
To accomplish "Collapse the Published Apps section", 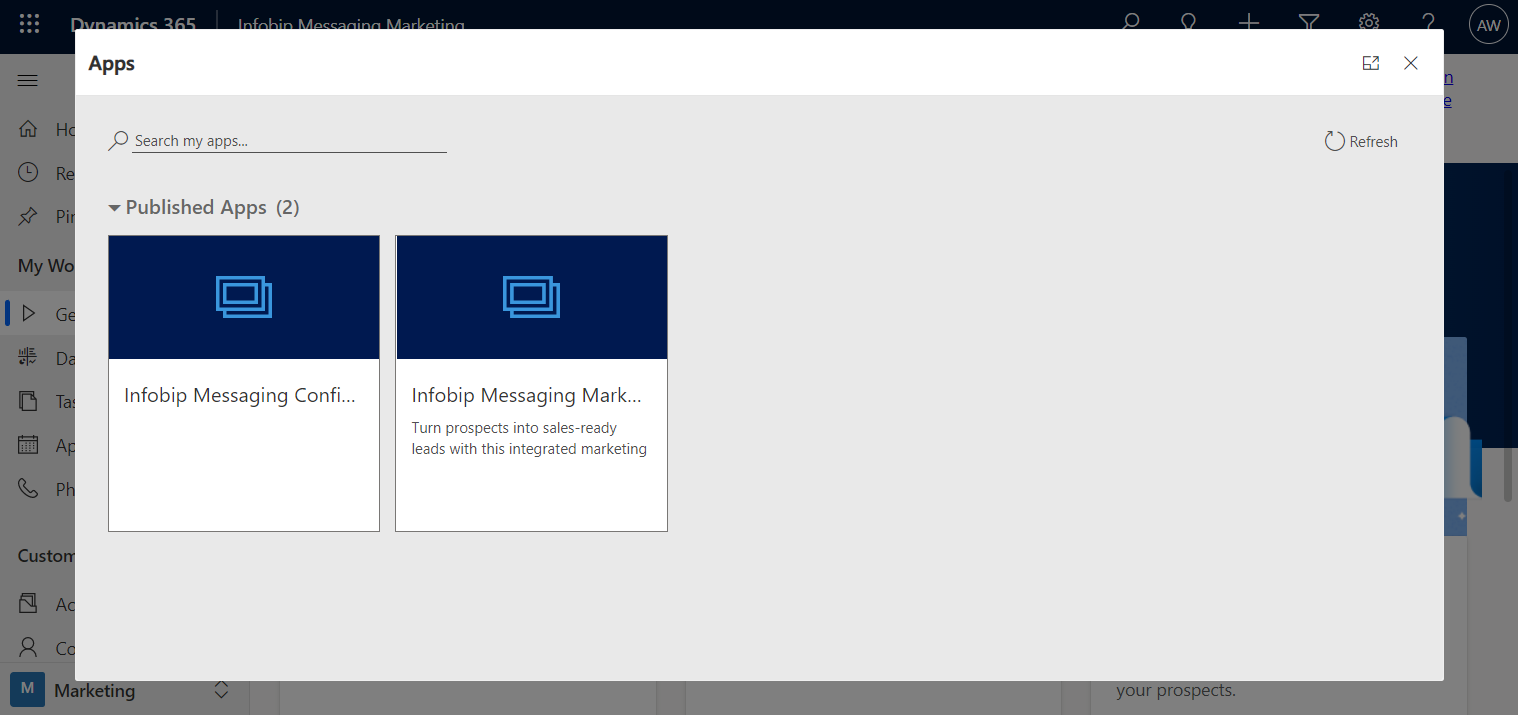I will pos(115,208).
